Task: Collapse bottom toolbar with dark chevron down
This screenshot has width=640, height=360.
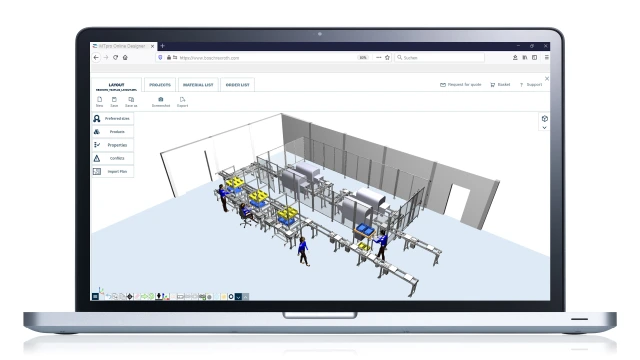Action: coord(238,297)
